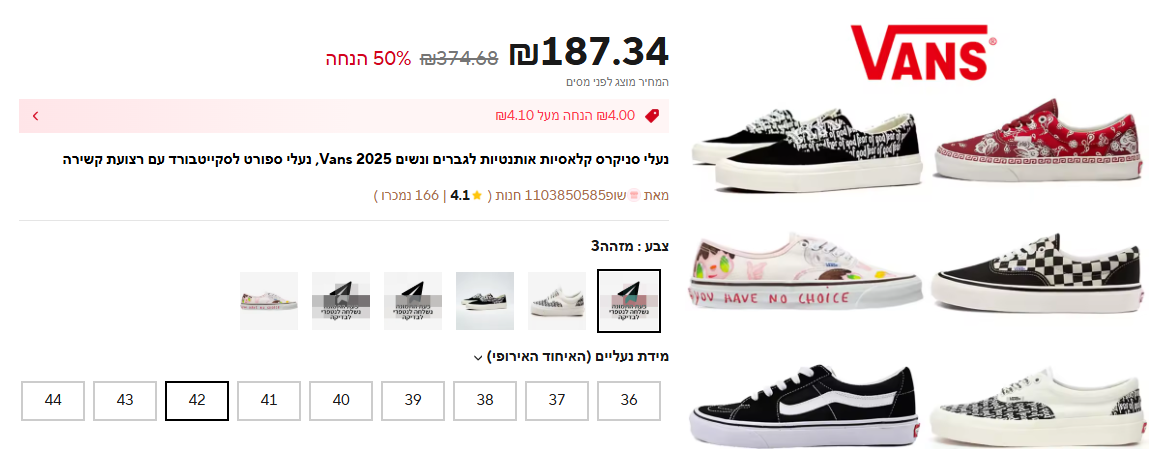The width and height of the screenshot is (1153, 449).
Task: Select the white checkered sneaker color thumbnail
Action: tap(557, 301)
